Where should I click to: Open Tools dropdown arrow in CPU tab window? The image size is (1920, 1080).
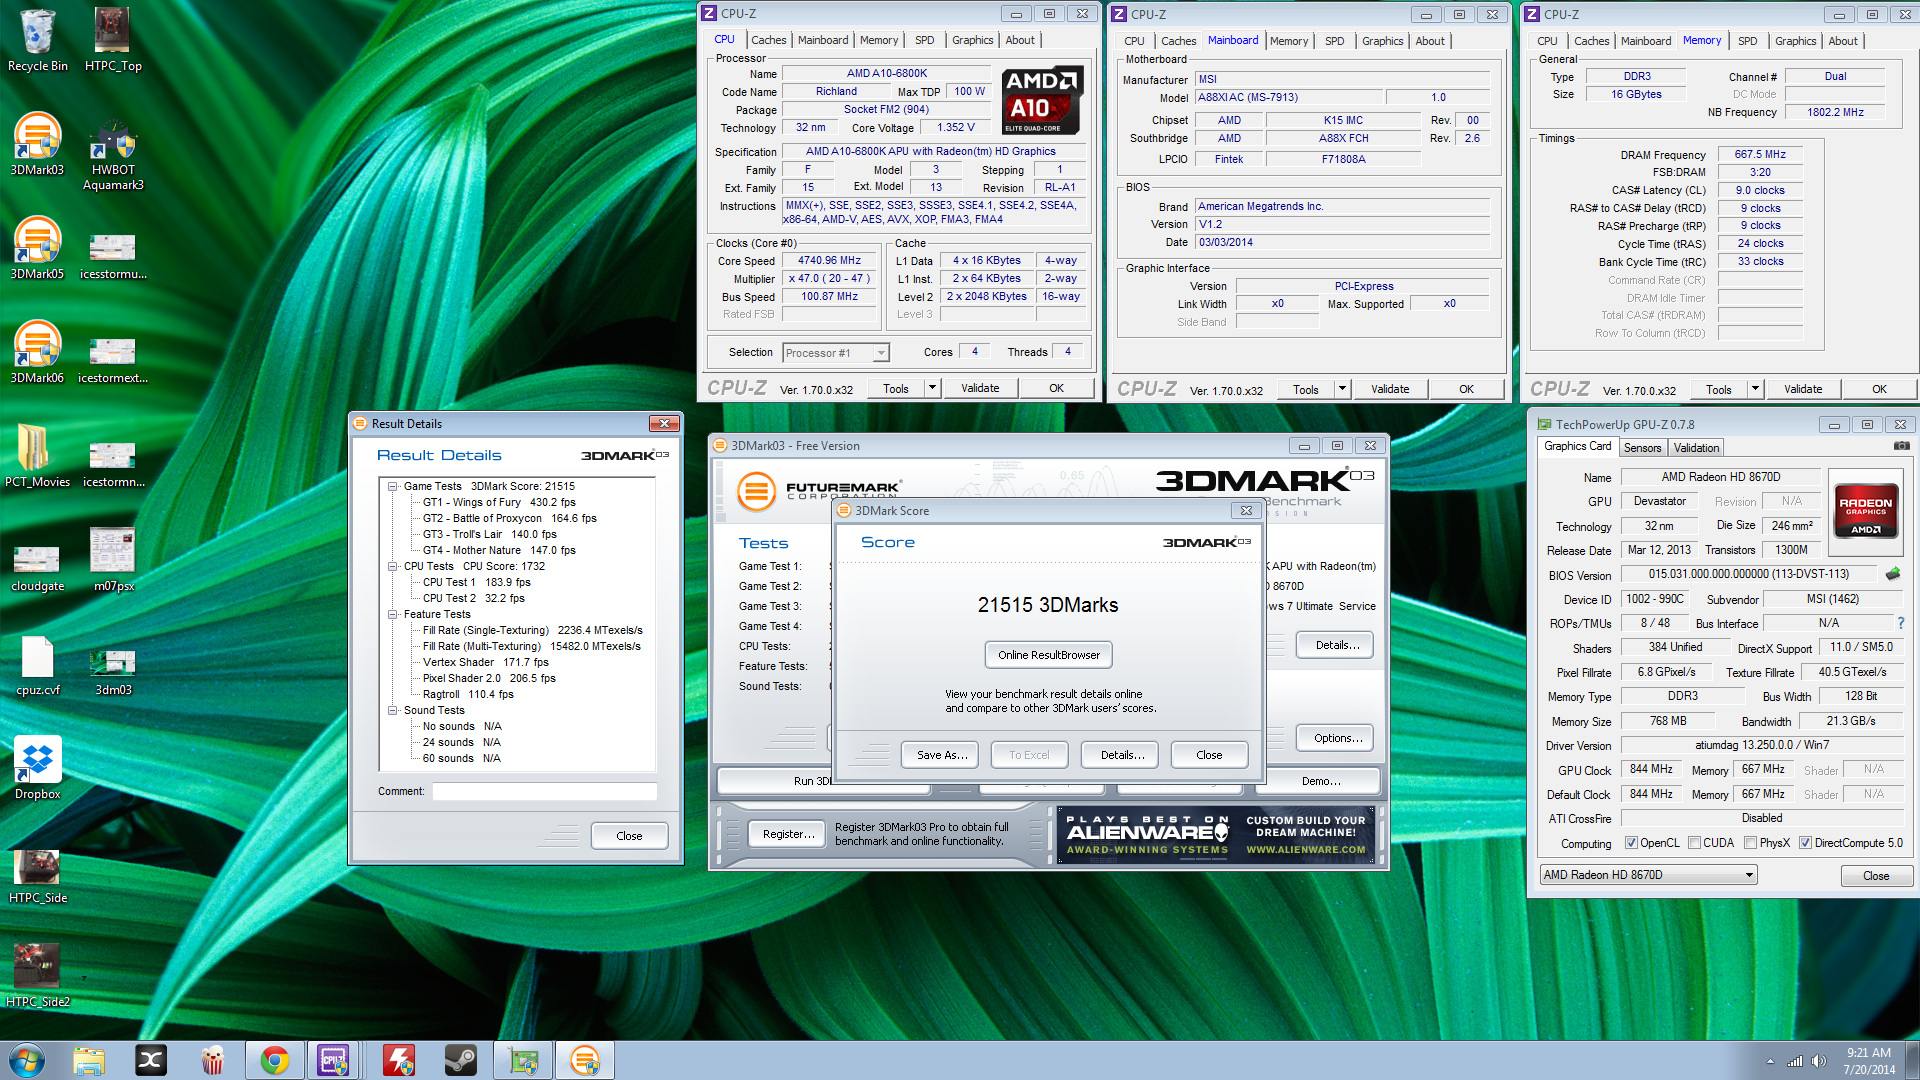tap(932, 388)
